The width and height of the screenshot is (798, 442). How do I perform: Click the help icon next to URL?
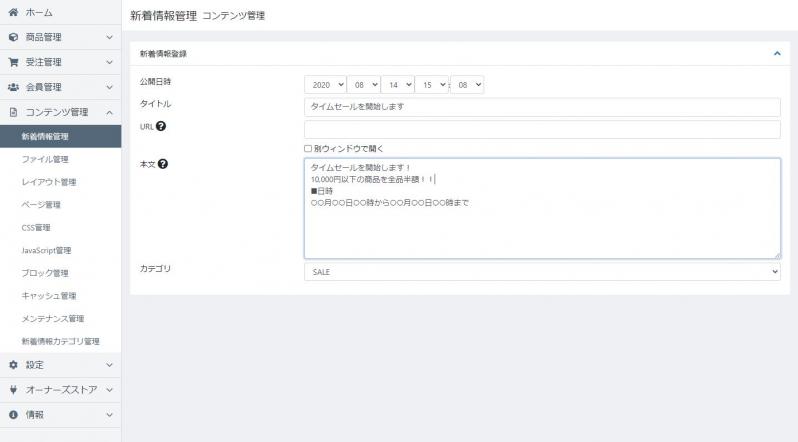click(x=161, y=126)
